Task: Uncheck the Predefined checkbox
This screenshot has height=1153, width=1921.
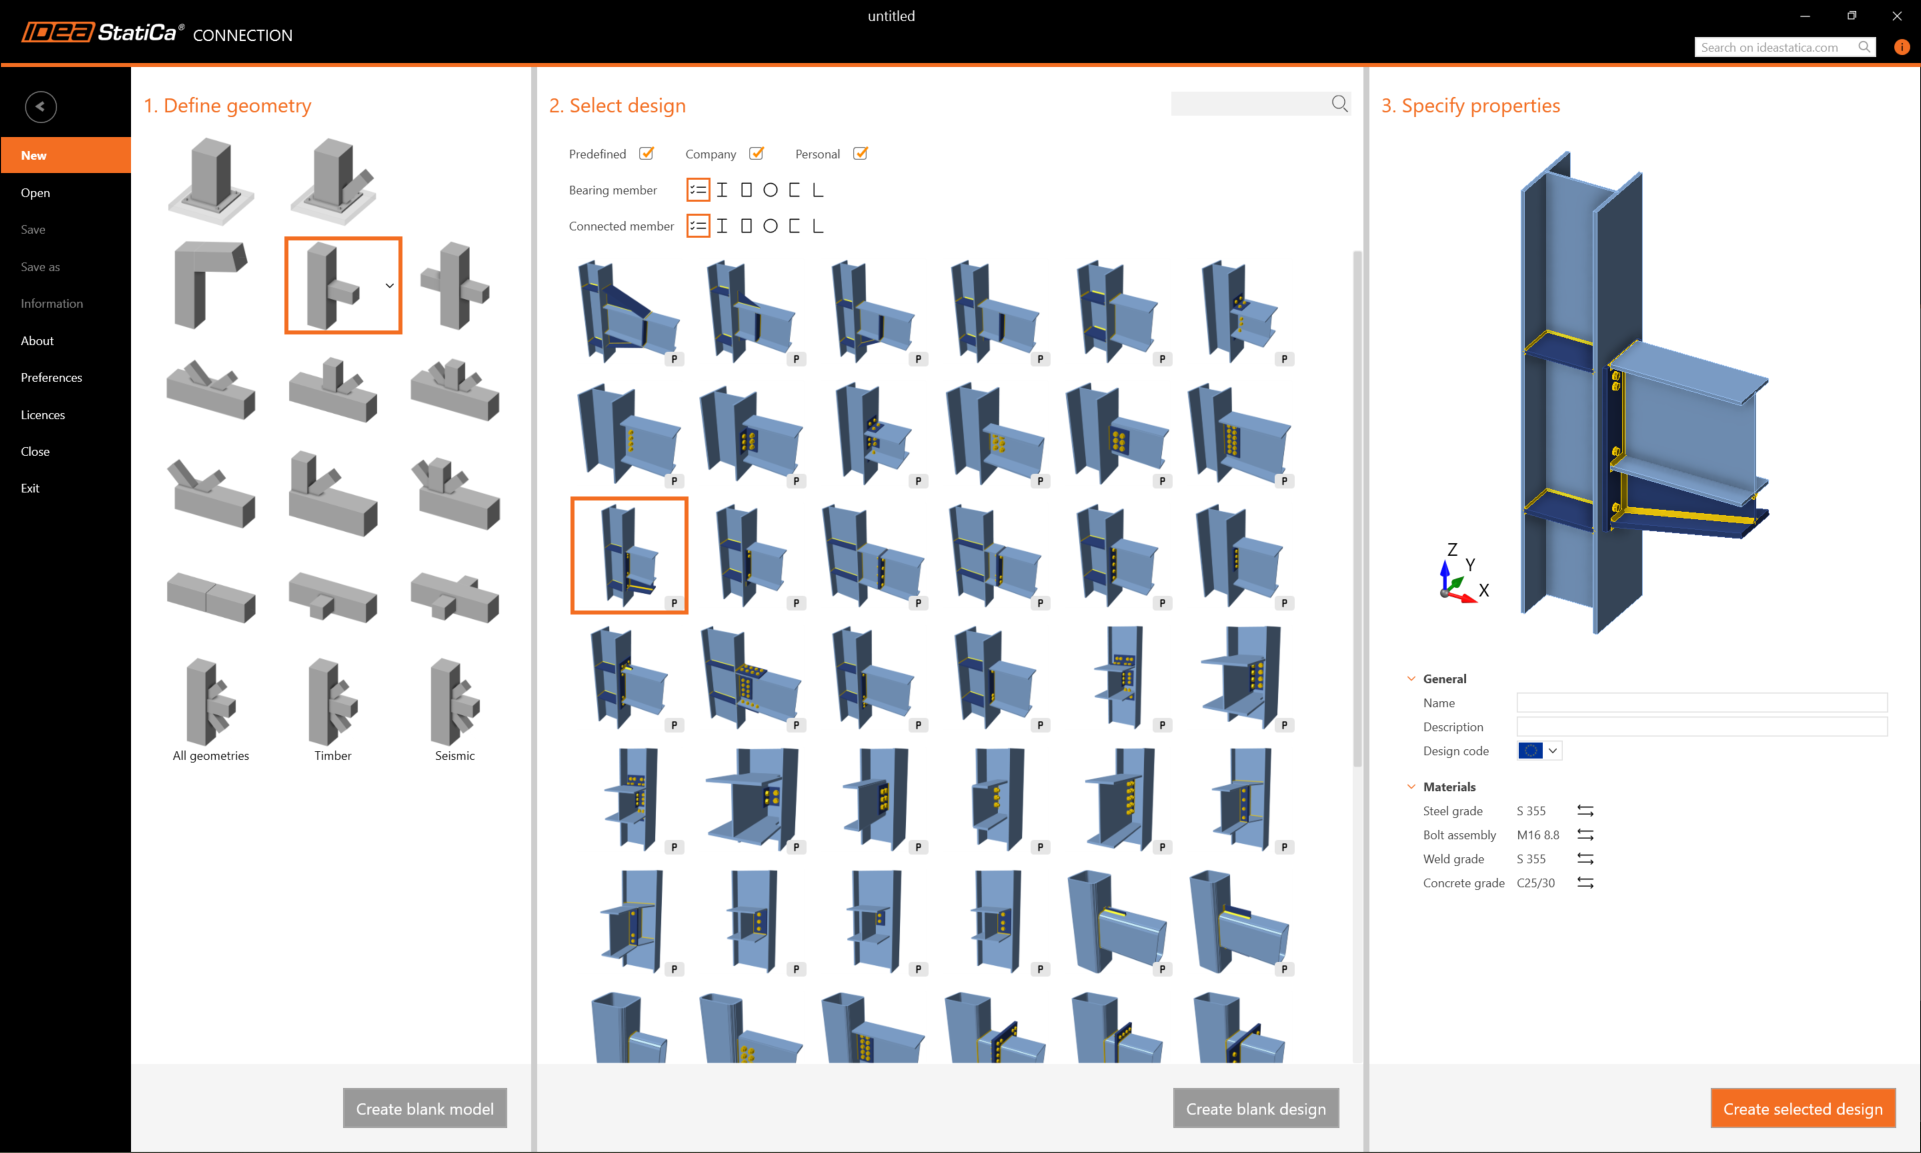Action: 647,154
